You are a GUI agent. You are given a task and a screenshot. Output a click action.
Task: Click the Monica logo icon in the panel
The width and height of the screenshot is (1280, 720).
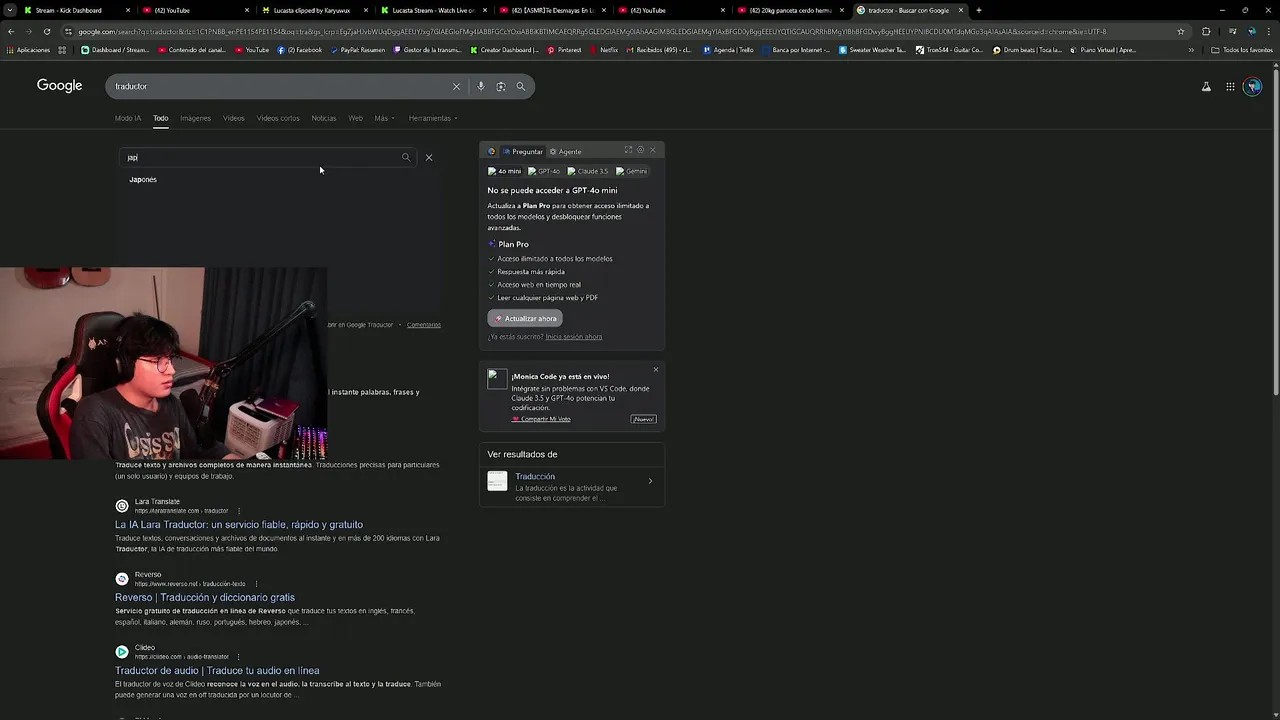pyautogui.click(x=491, y=152)
